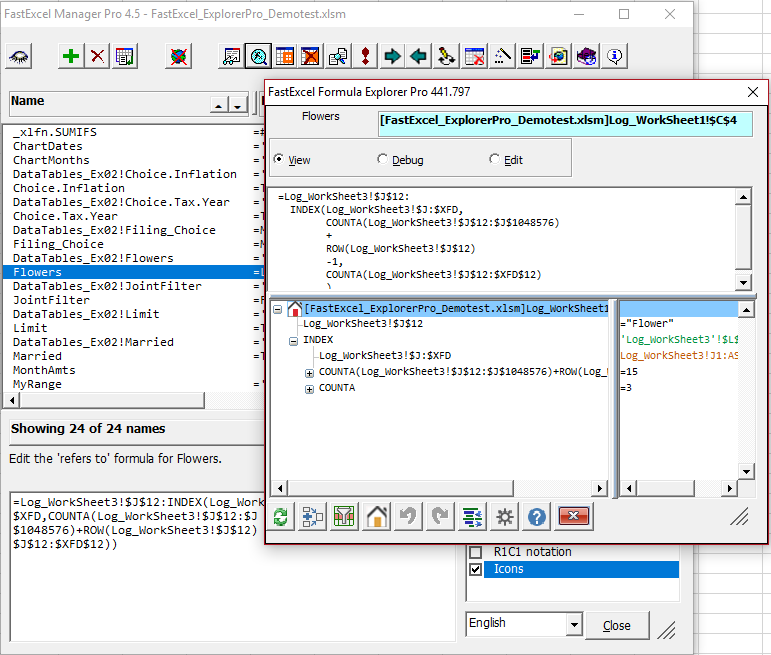771x655 pixels.
Task: Select the Debug radio button
Action: point(383,160)
